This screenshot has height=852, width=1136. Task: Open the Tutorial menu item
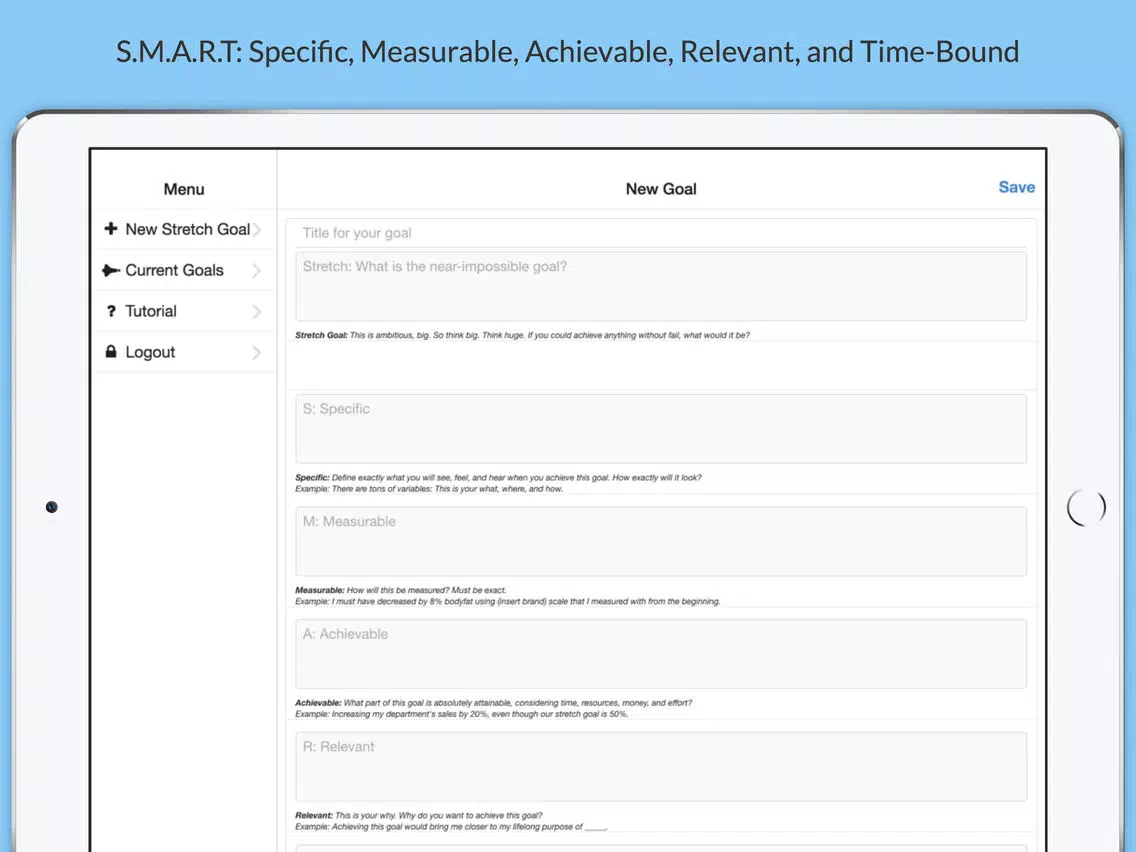coord(184,312)
